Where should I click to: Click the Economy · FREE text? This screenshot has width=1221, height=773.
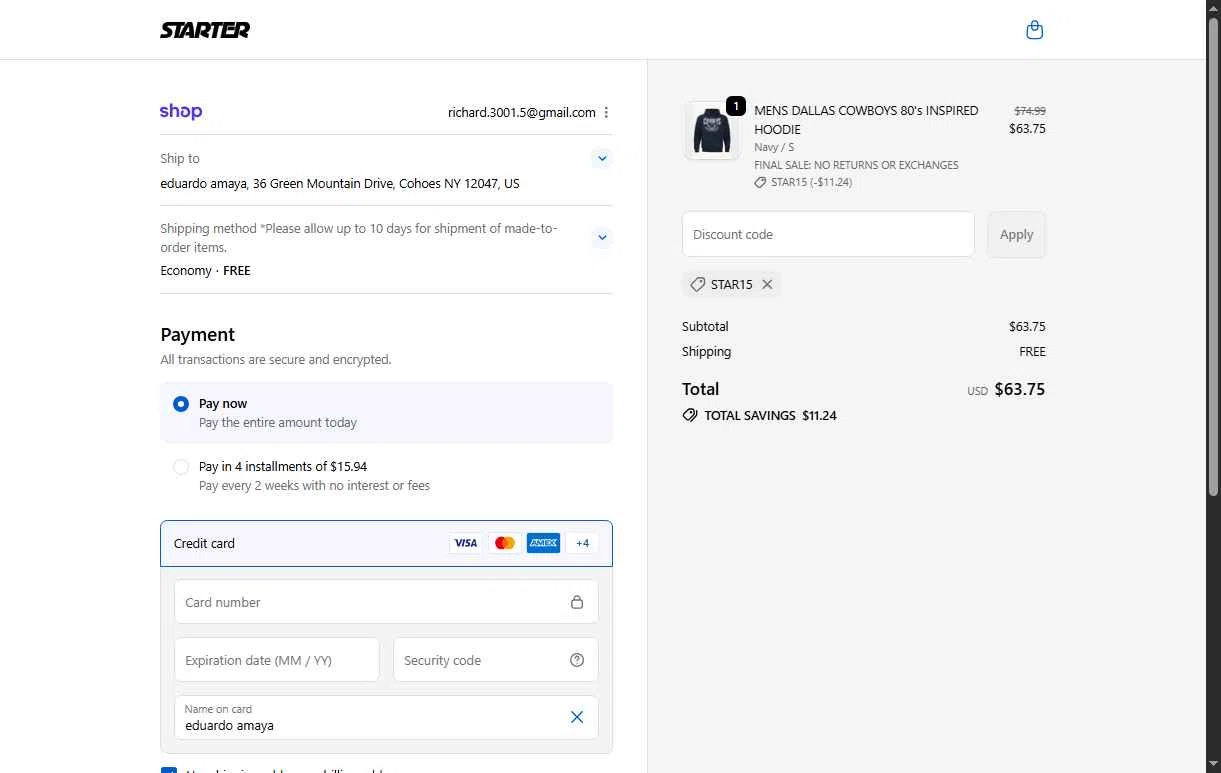(x=206, y=271)
